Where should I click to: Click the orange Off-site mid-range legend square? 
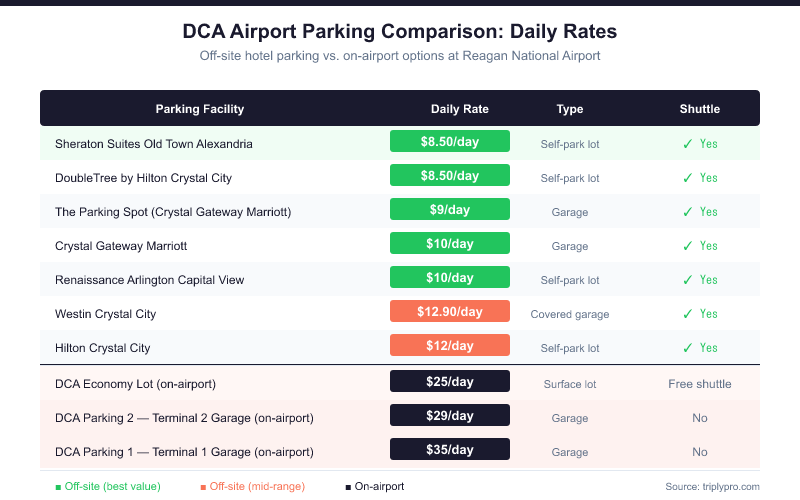[x=203, y=487]
